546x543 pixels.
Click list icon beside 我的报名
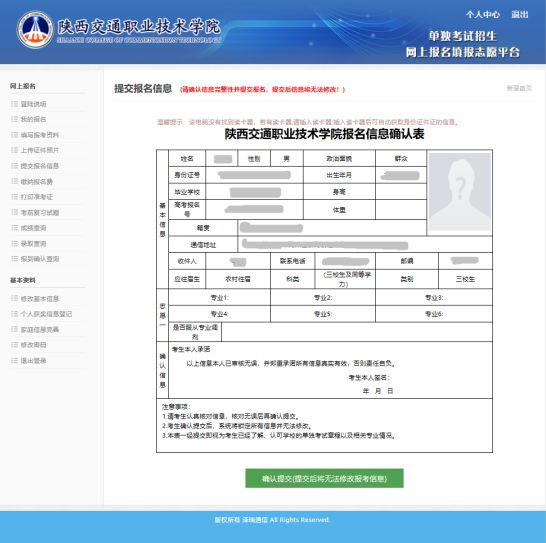tap(15, 119)
